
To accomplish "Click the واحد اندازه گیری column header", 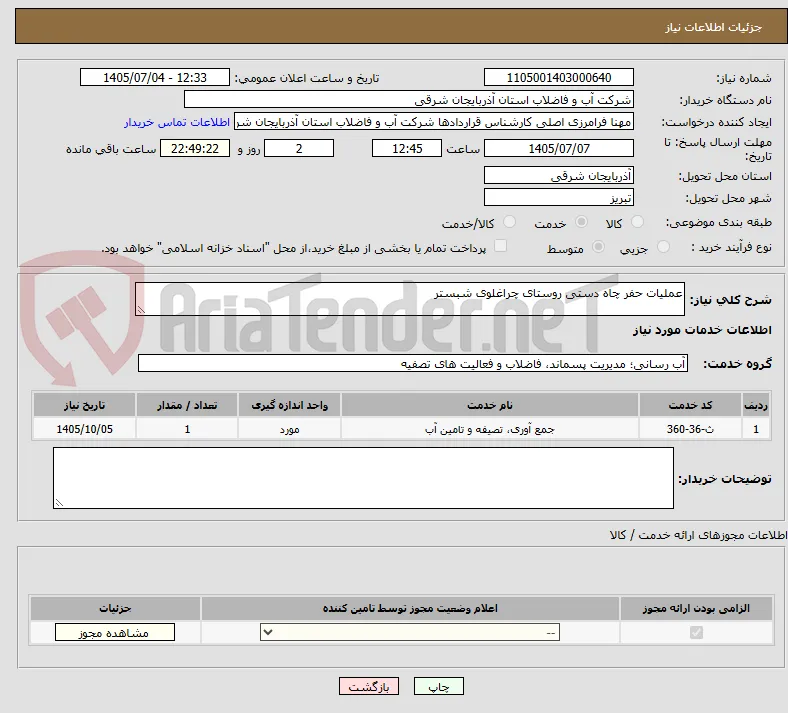I will click(x=289, y=405).
